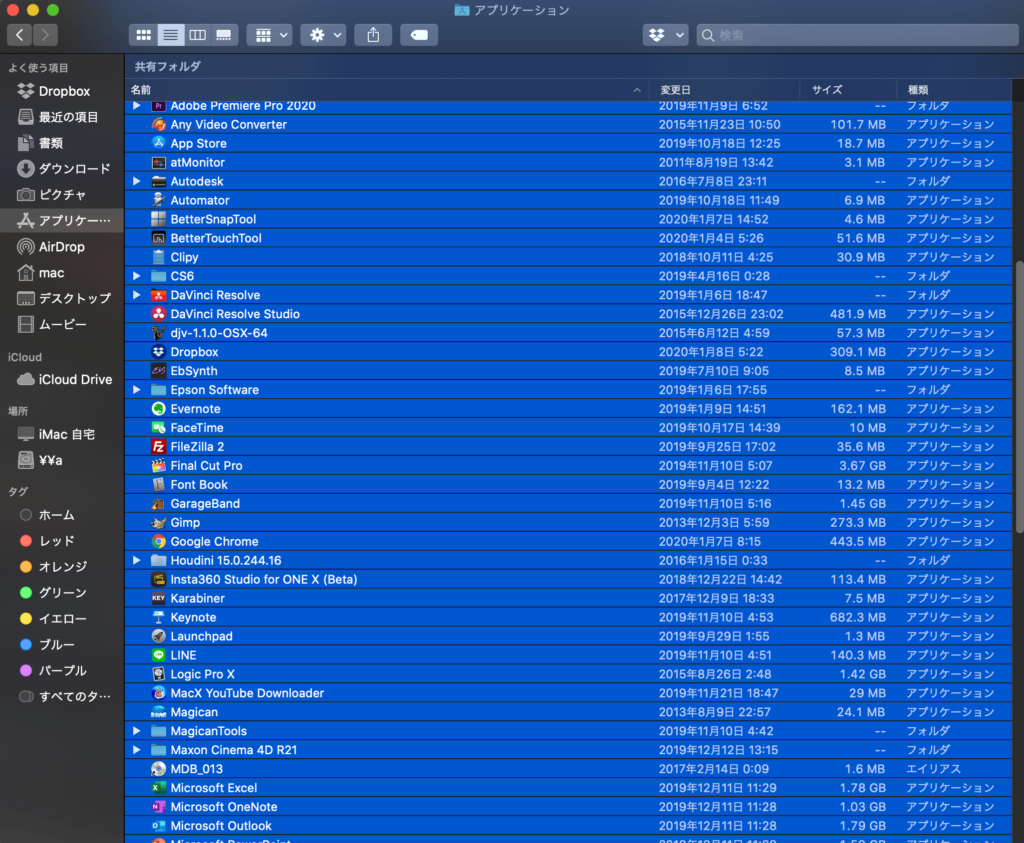Click the Share toolbar button

[373, 35]
